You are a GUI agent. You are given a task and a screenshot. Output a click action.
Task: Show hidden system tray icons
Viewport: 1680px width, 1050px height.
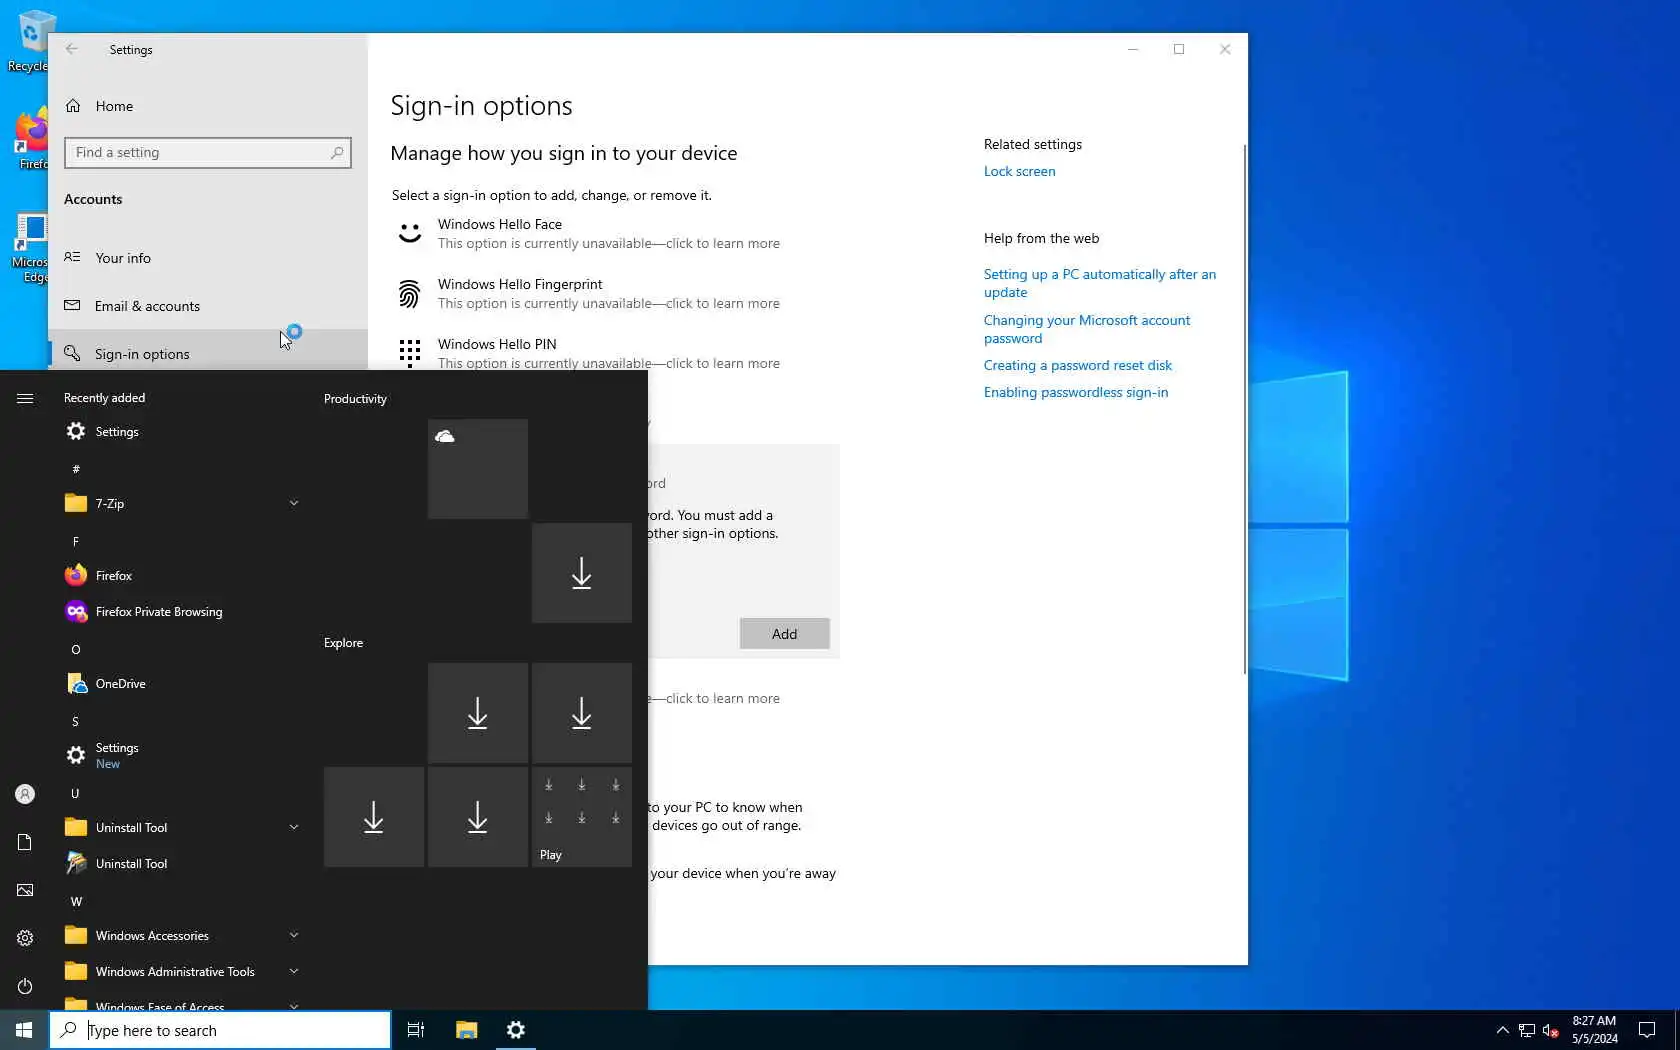tap(1502, 1030)
